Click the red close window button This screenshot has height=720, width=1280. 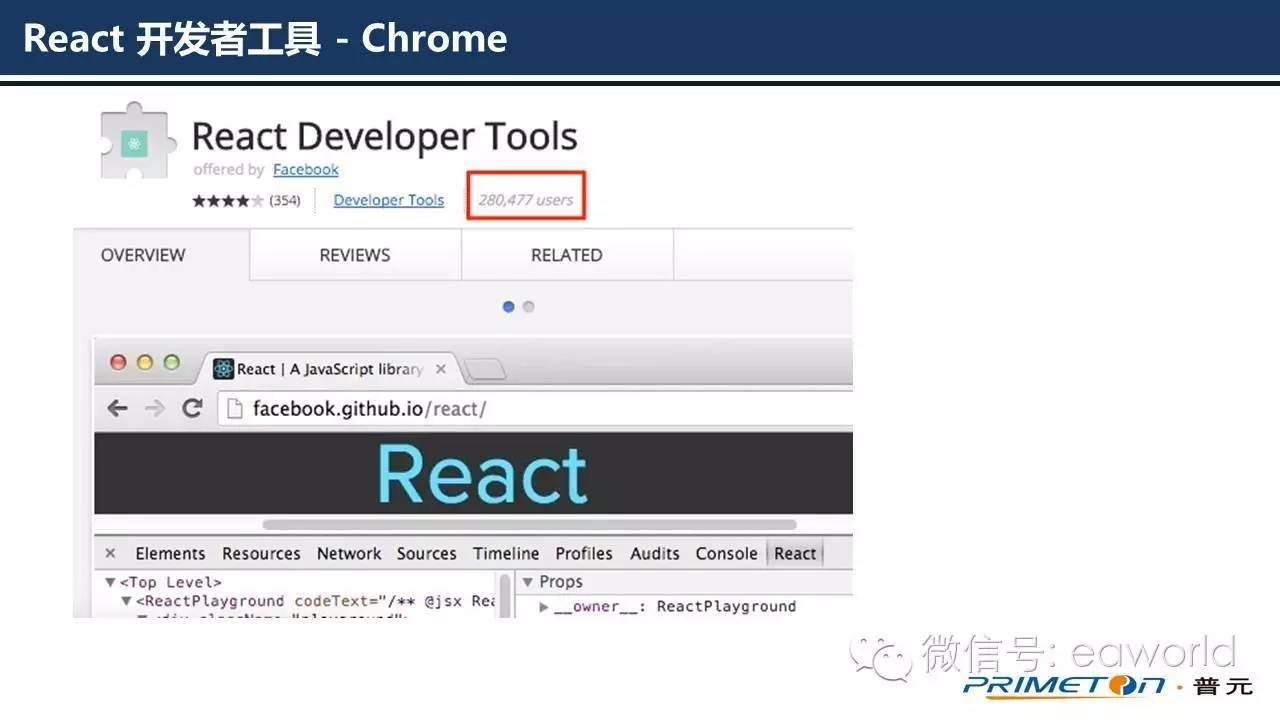(x=118, y=363)
